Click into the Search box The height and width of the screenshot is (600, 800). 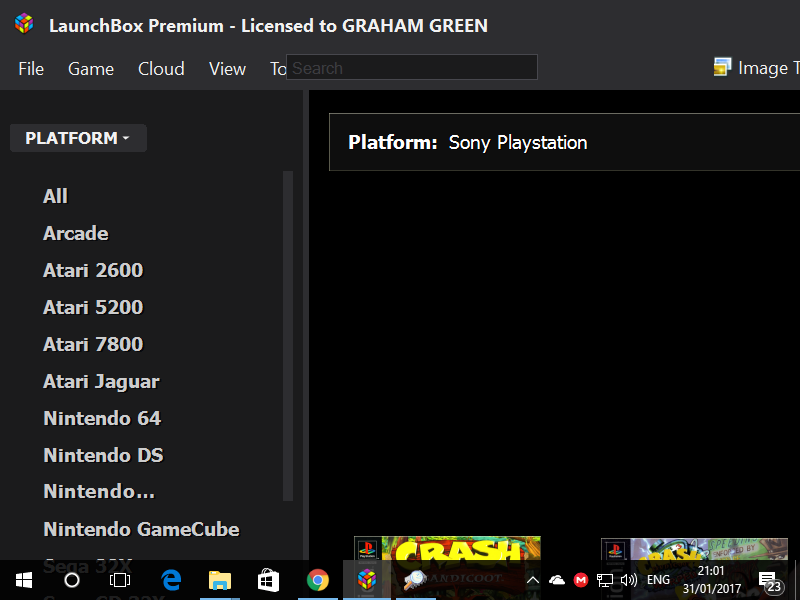click(412, 67)
